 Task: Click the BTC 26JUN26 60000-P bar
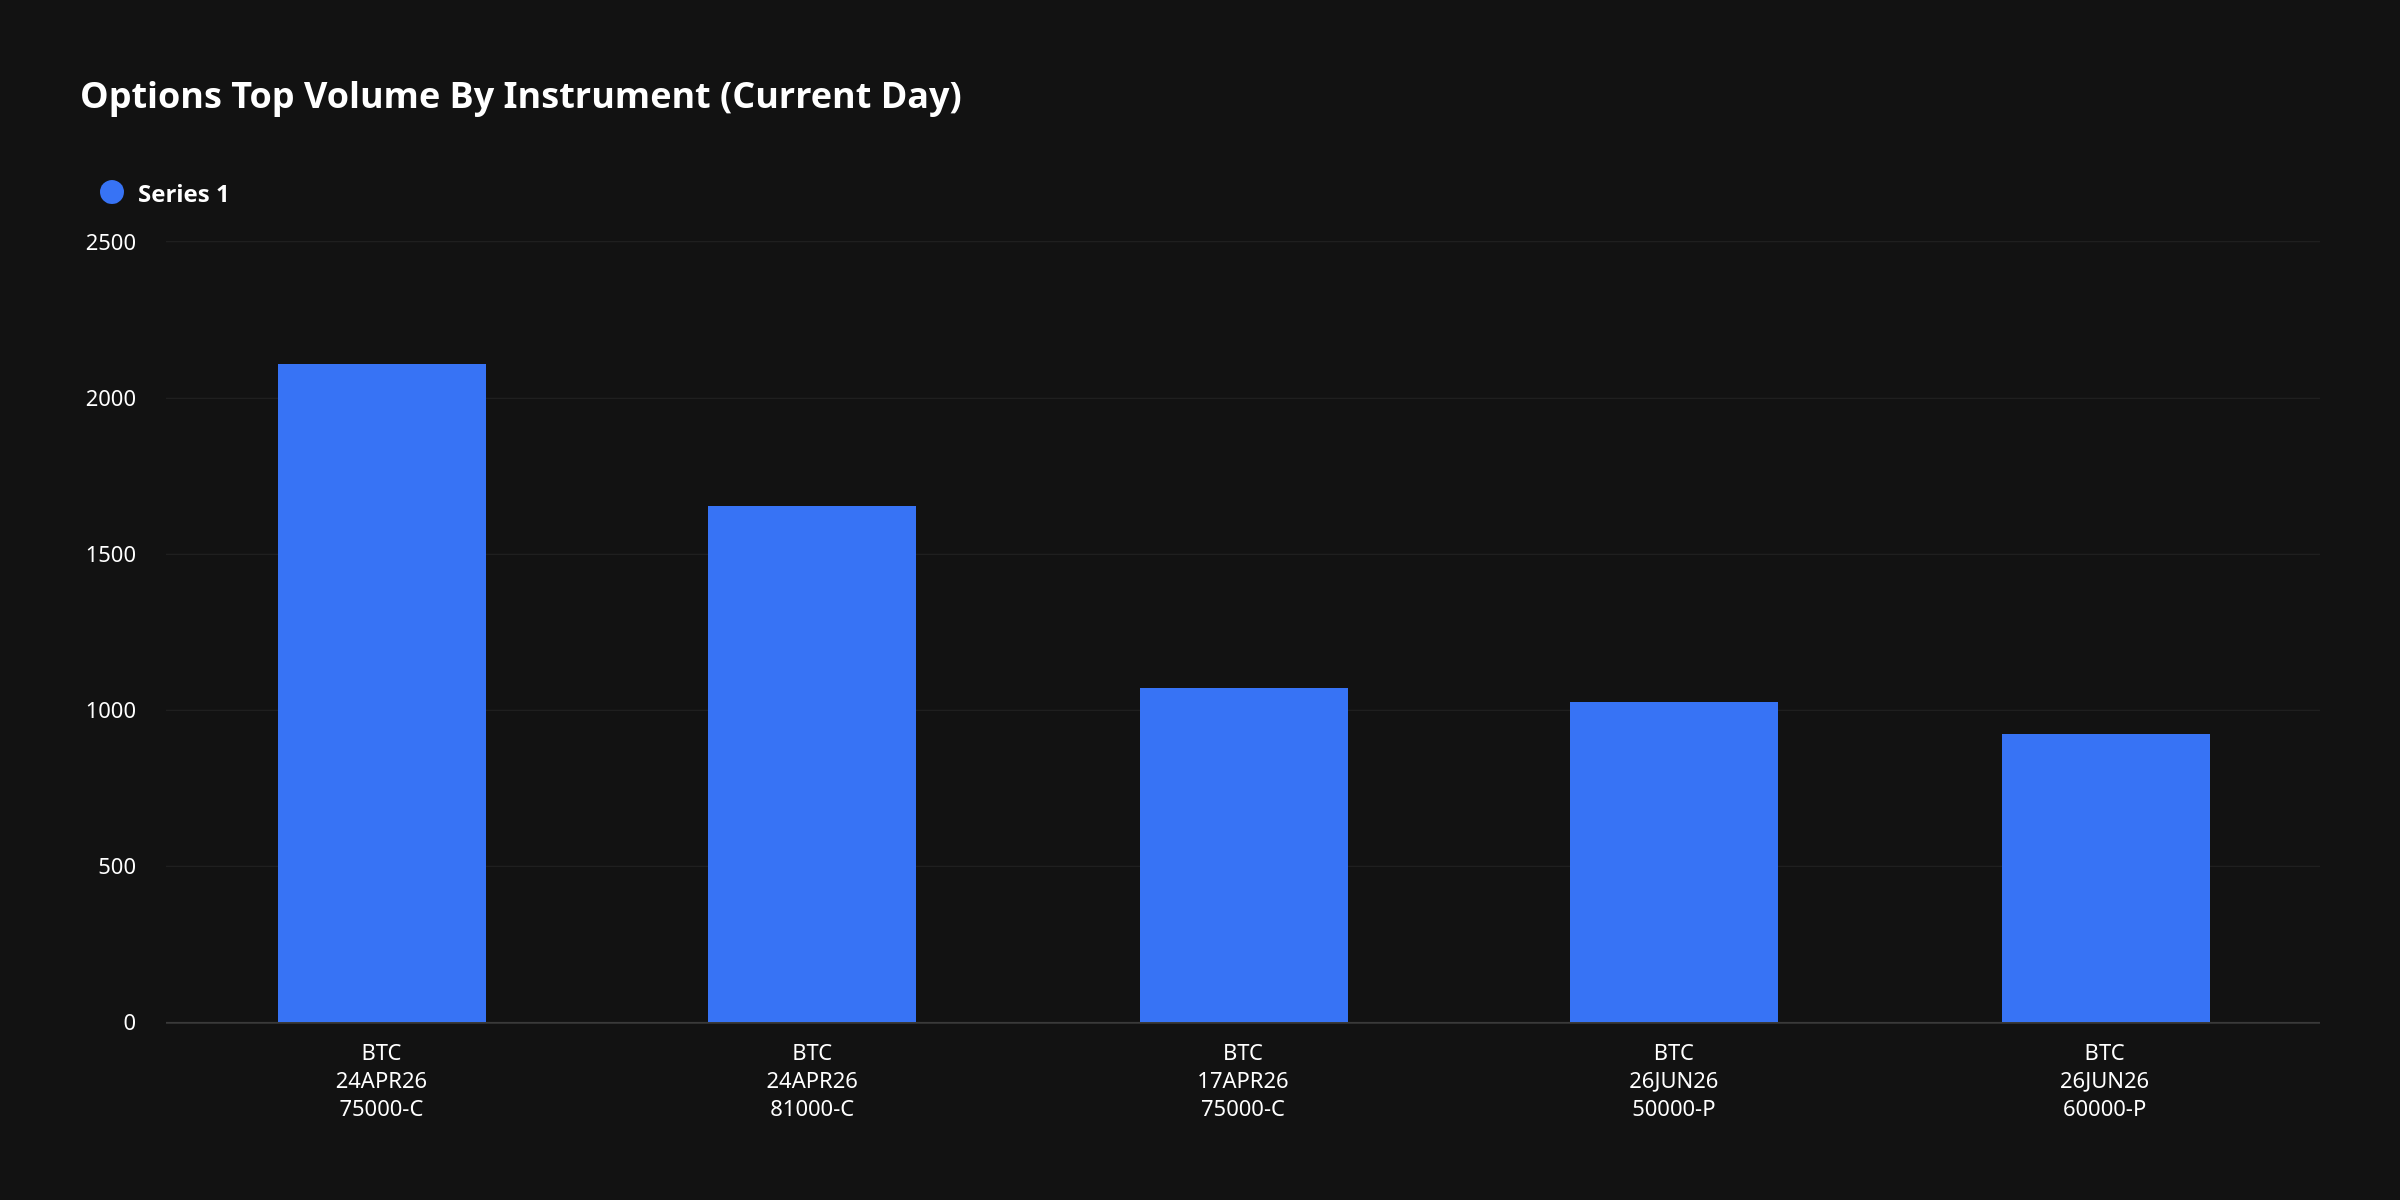click(x=2105, y=878)
